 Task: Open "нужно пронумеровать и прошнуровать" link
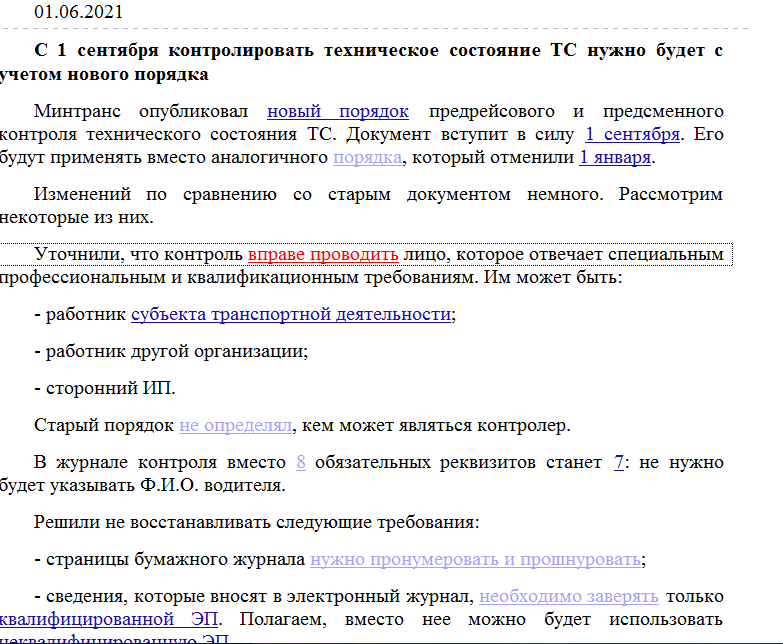coord(475,559)
